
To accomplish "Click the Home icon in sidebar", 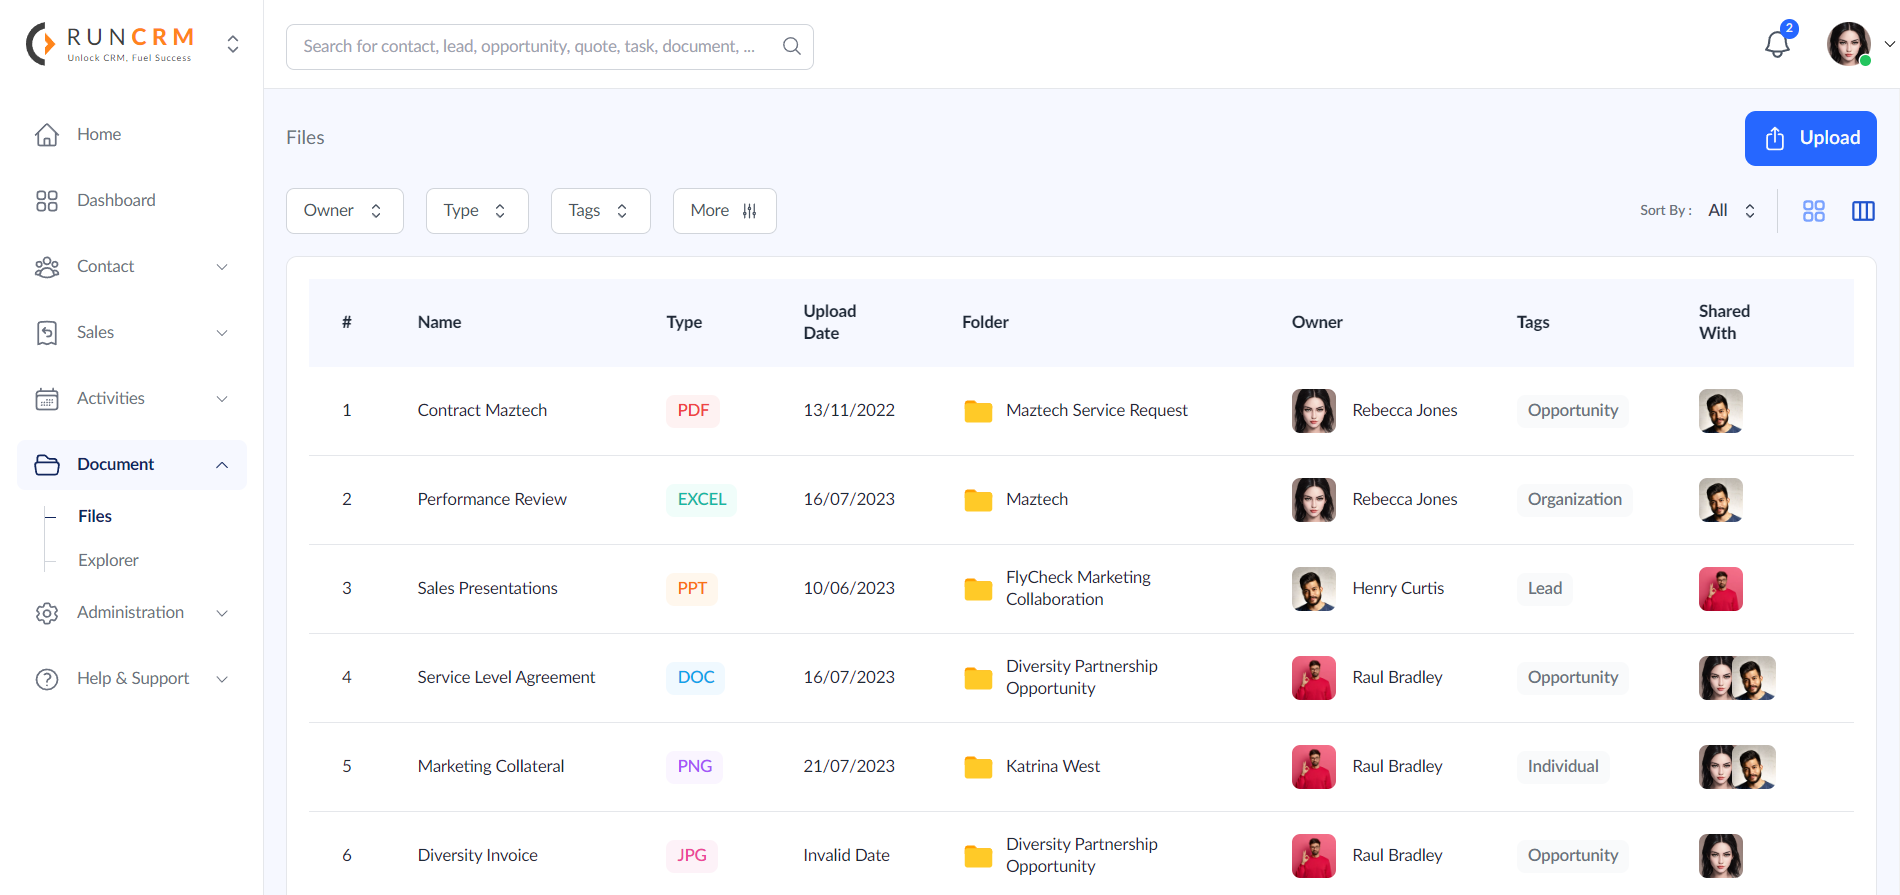I will 47,135.
